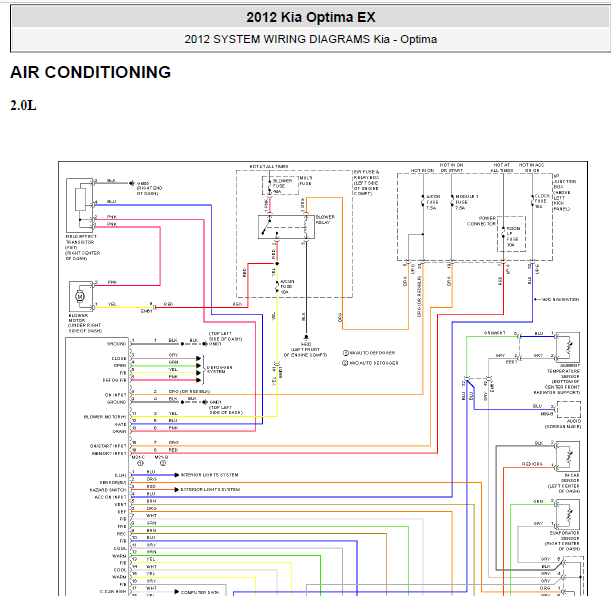Click 'I/P JUNCTION BOX' description
Image resolution: width=611 pixels, height=596 pixels.
click(x=565, y=192)
